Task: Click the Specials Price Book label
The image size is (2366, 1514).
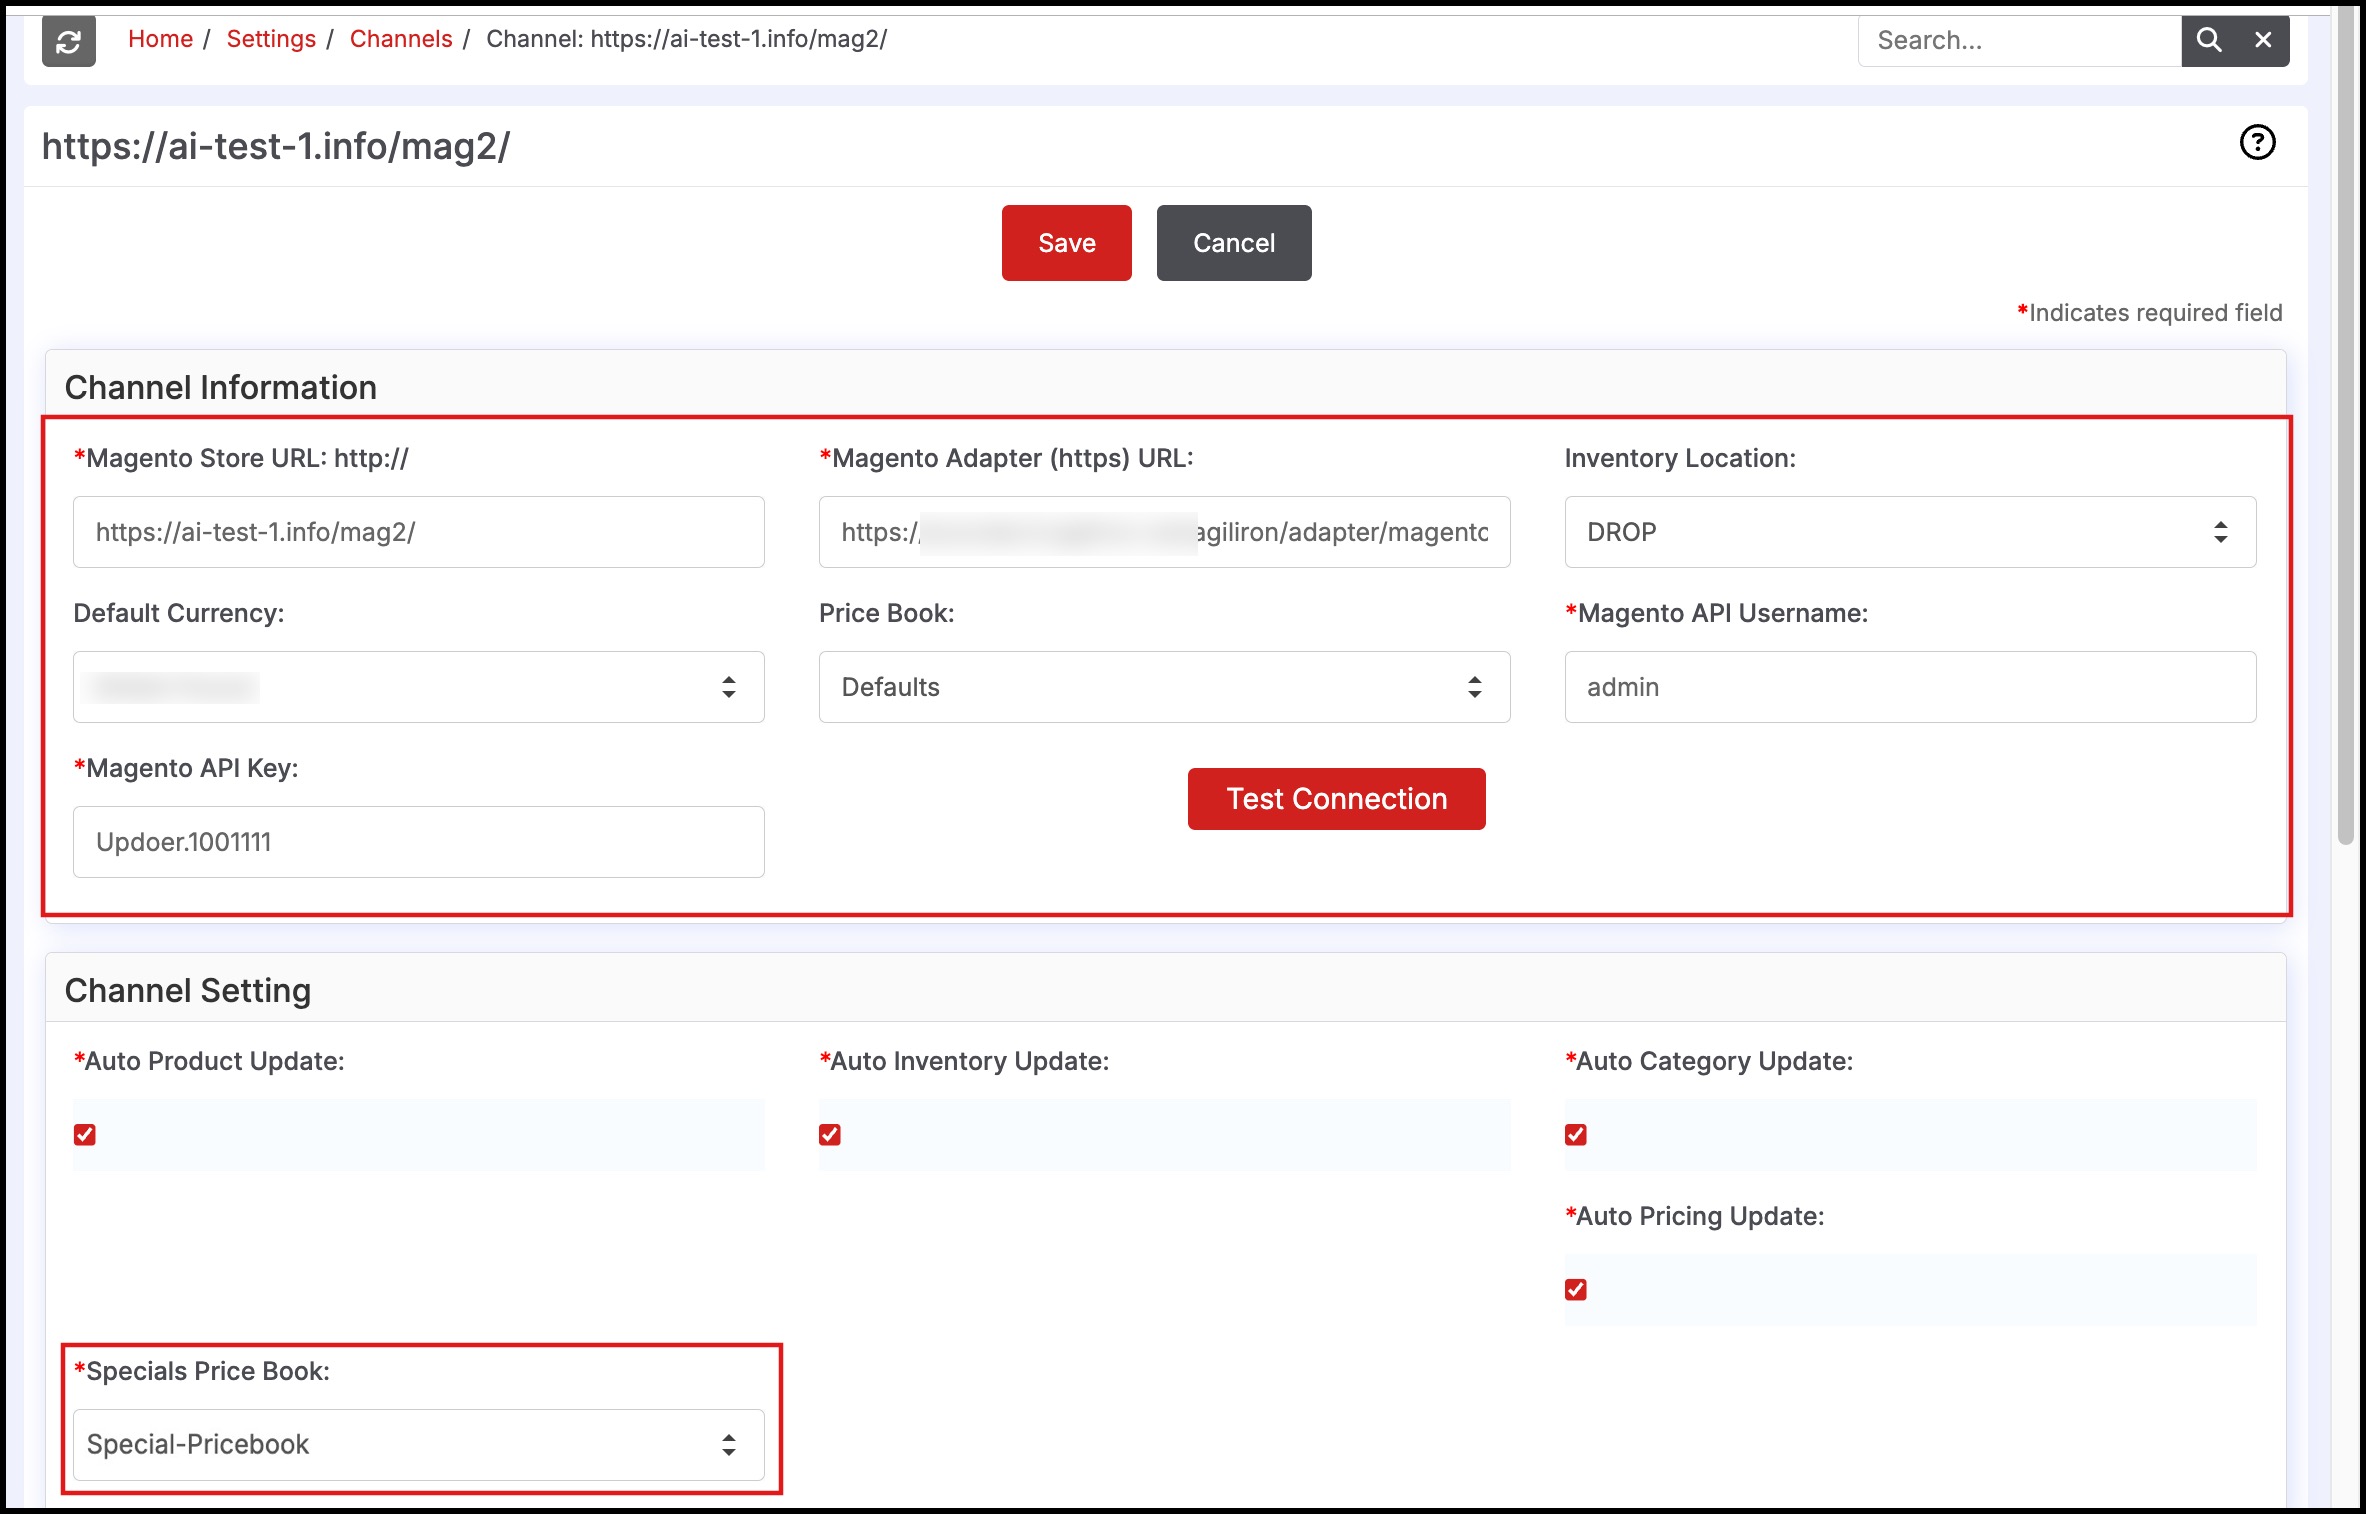Action: (x=202, y=1371)
